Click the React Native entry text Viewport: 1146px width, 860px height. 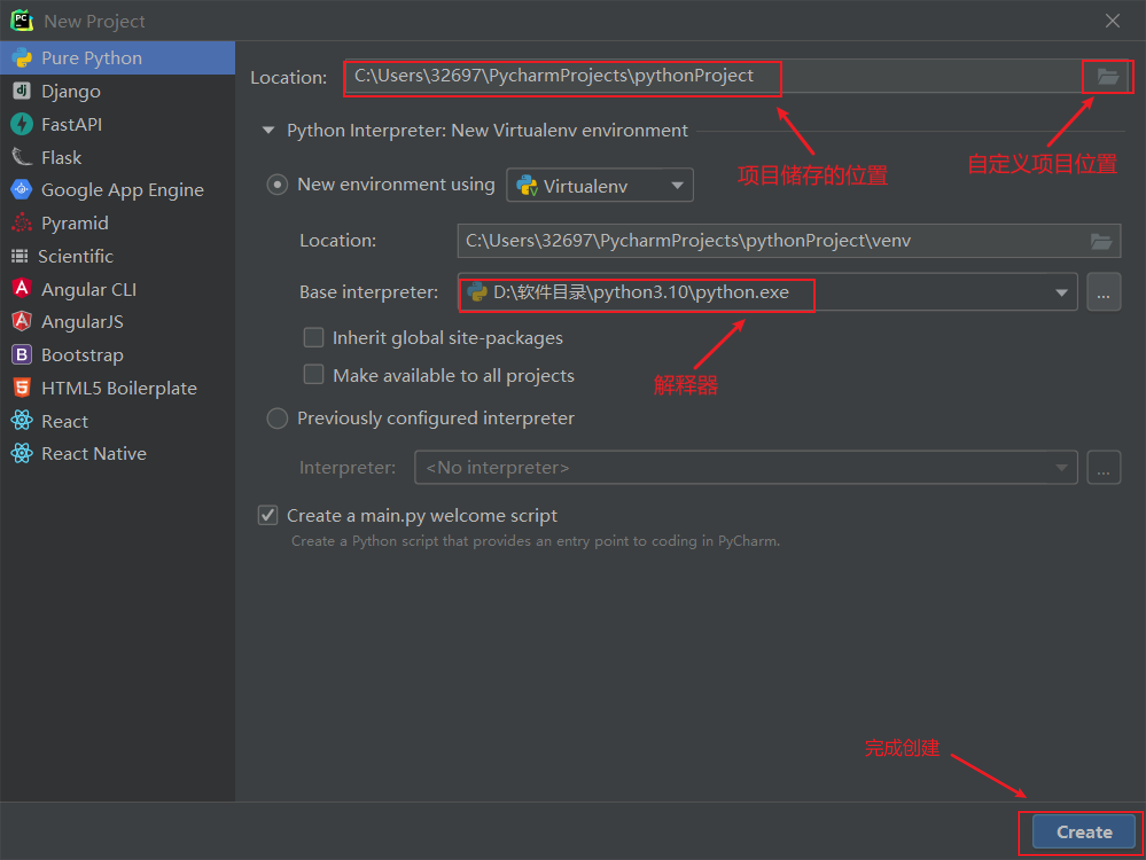(x=94, y=454)
